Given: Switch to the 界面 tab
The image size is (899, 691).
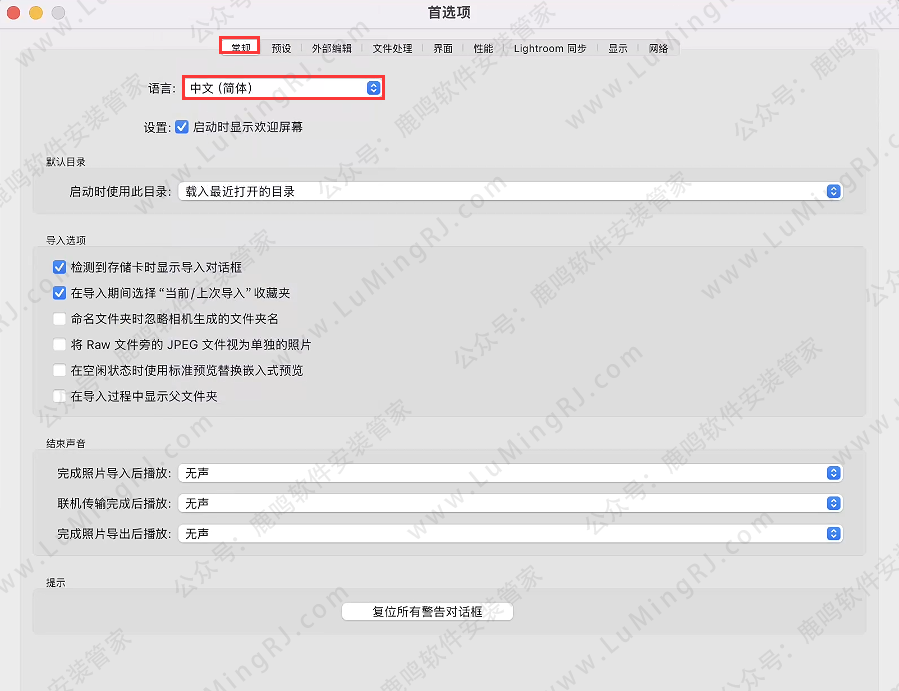Looking at the screenshot, I should (x=442, y=47).
